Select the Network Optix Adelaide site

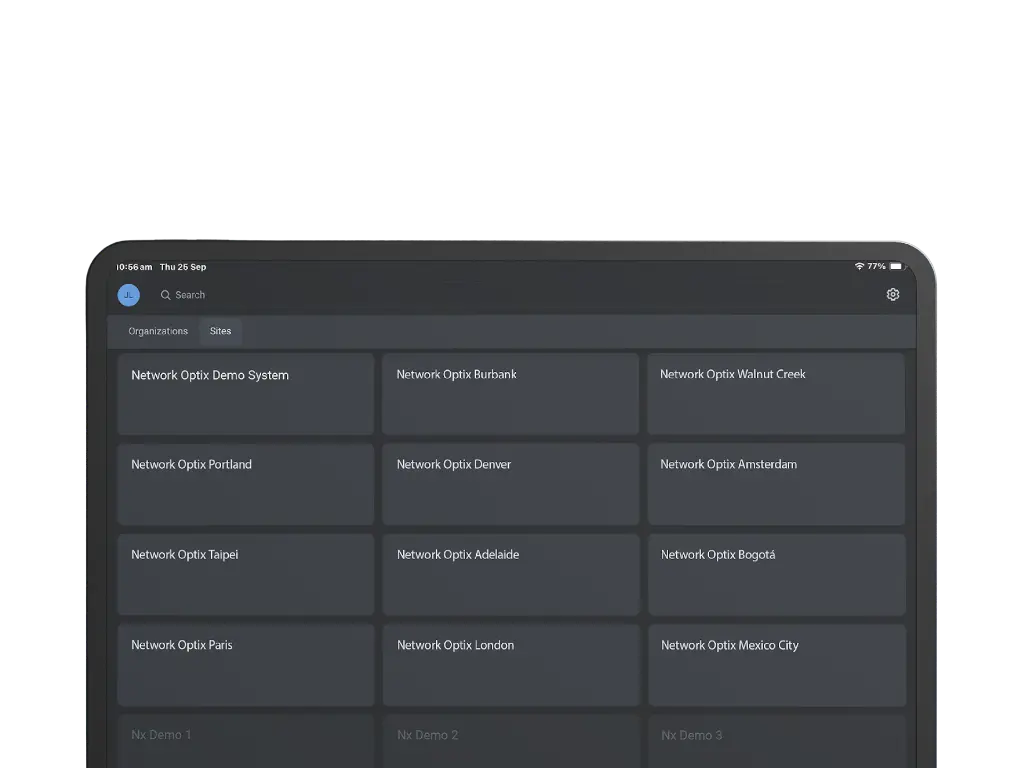click(510, 574)
